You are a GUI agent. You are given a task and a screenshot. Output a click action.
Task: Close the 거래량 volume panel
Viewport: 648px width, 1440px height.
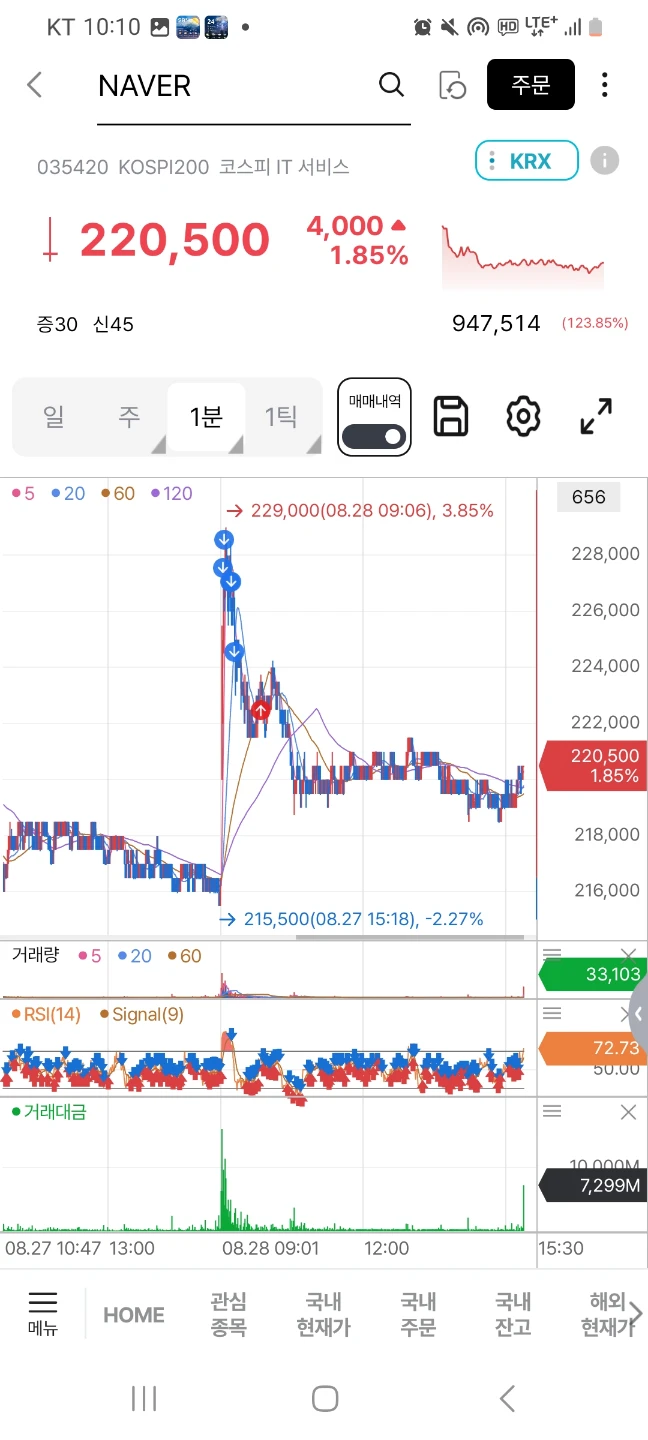point(628,956)
